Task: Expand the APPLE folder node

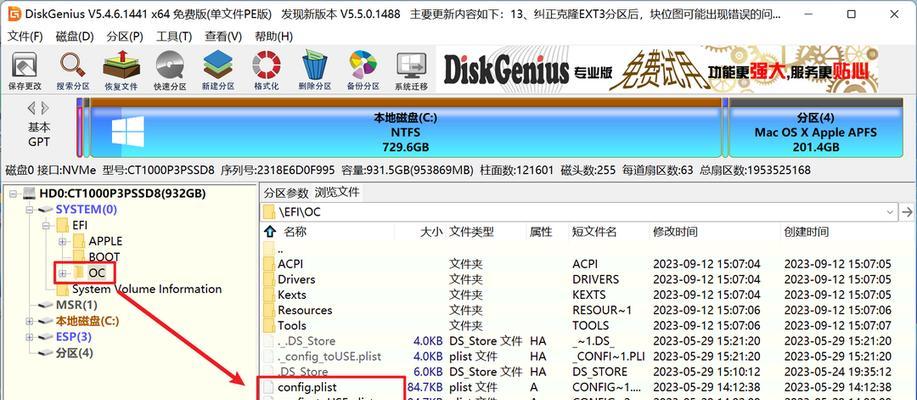Action: (62, 241)
